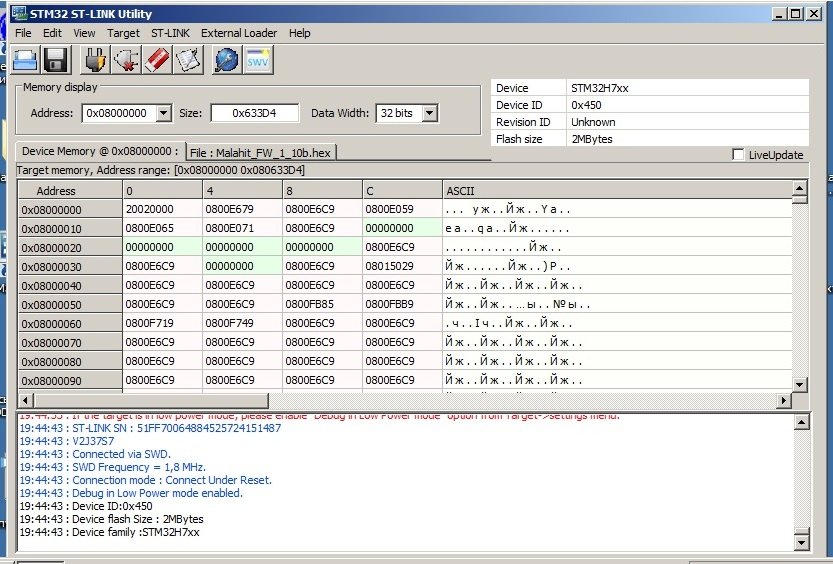Expand the Address dropdown arrow
The height and width of the screenshot is (564, 833).
(164, 113)
